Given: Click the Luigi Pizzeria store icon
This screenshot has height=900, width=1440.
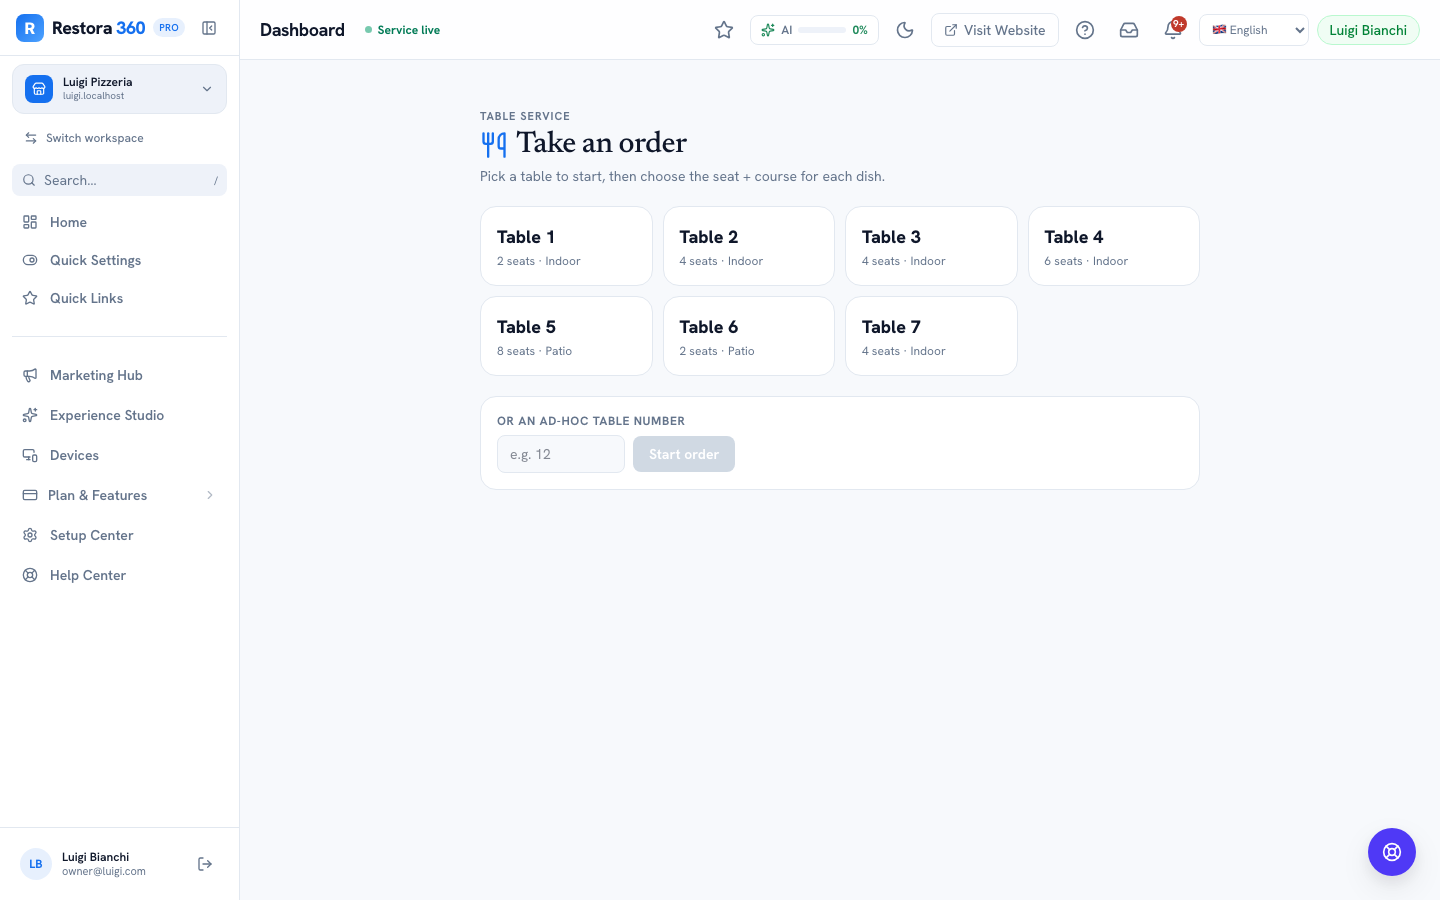Looking at the screenshot, I should coord(39,89).
